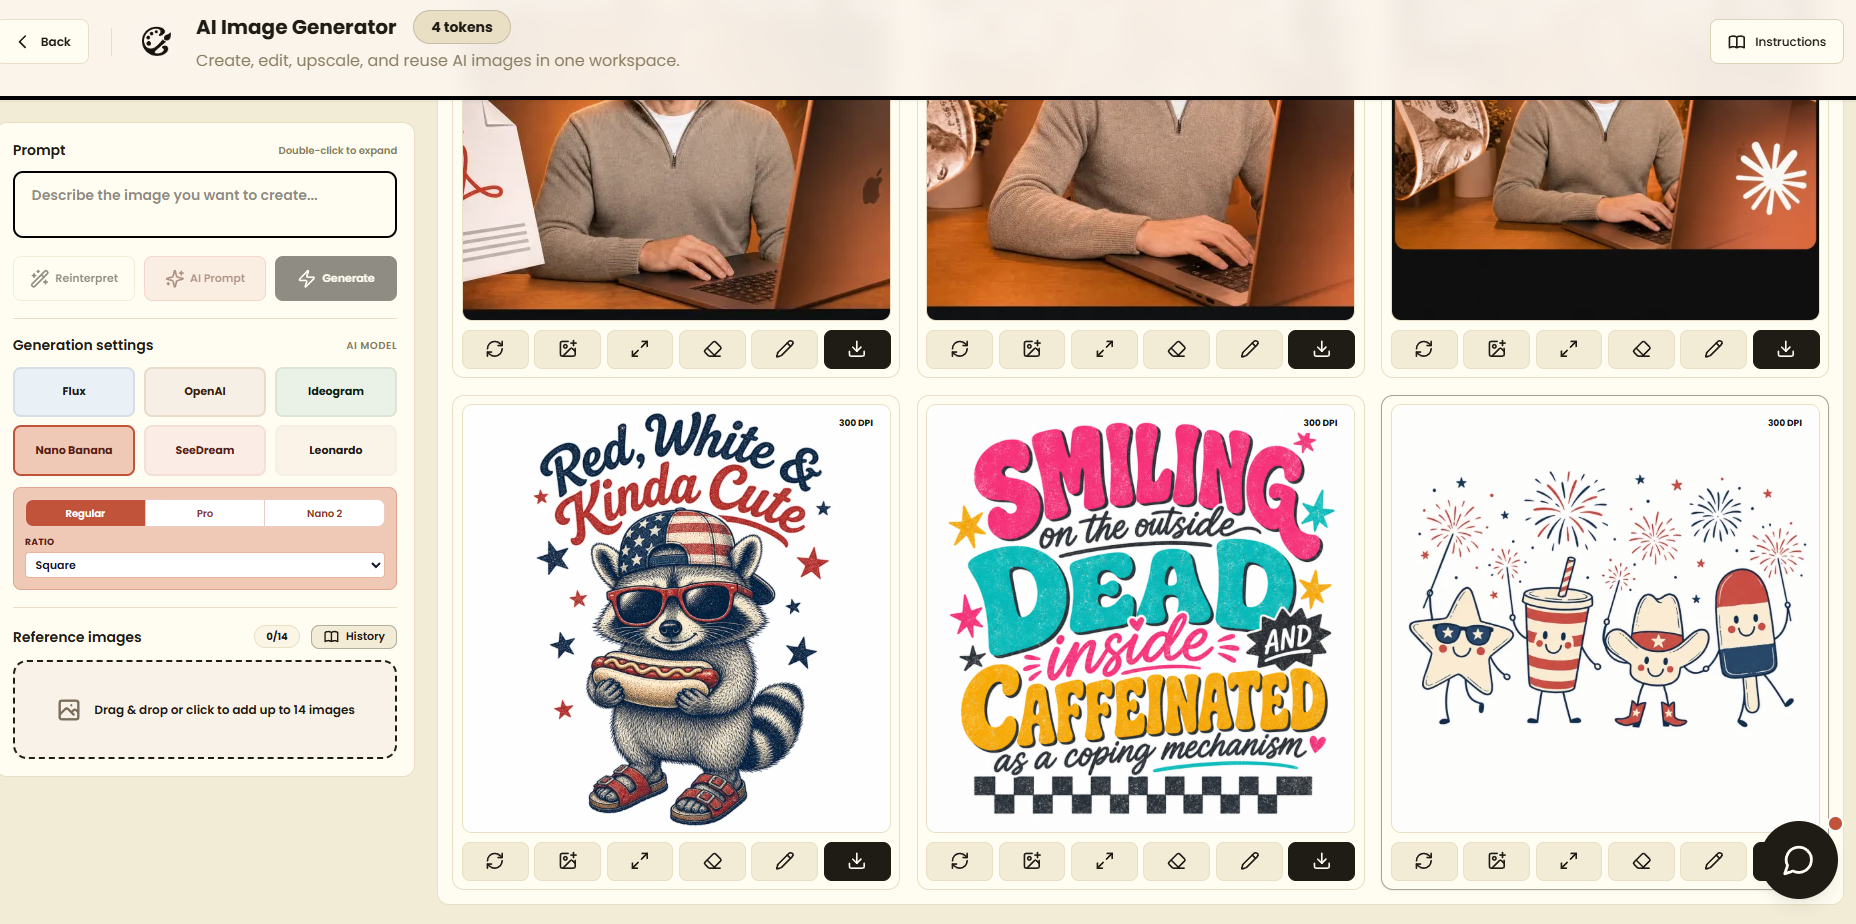The height and width of the screenshot is (924, 1856).
Task: Select the SeeDream model
Action: [205, 451]
